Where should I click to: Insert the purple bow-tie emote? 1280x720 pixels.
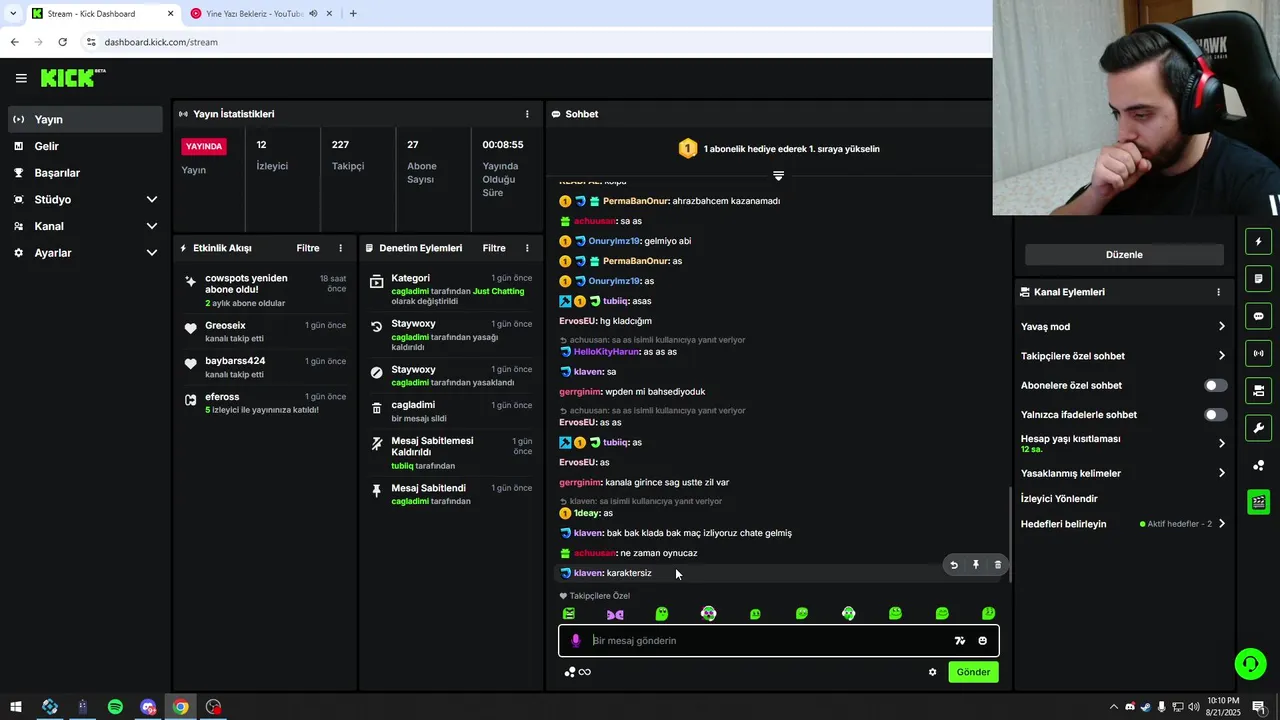(x=615, y=614)
